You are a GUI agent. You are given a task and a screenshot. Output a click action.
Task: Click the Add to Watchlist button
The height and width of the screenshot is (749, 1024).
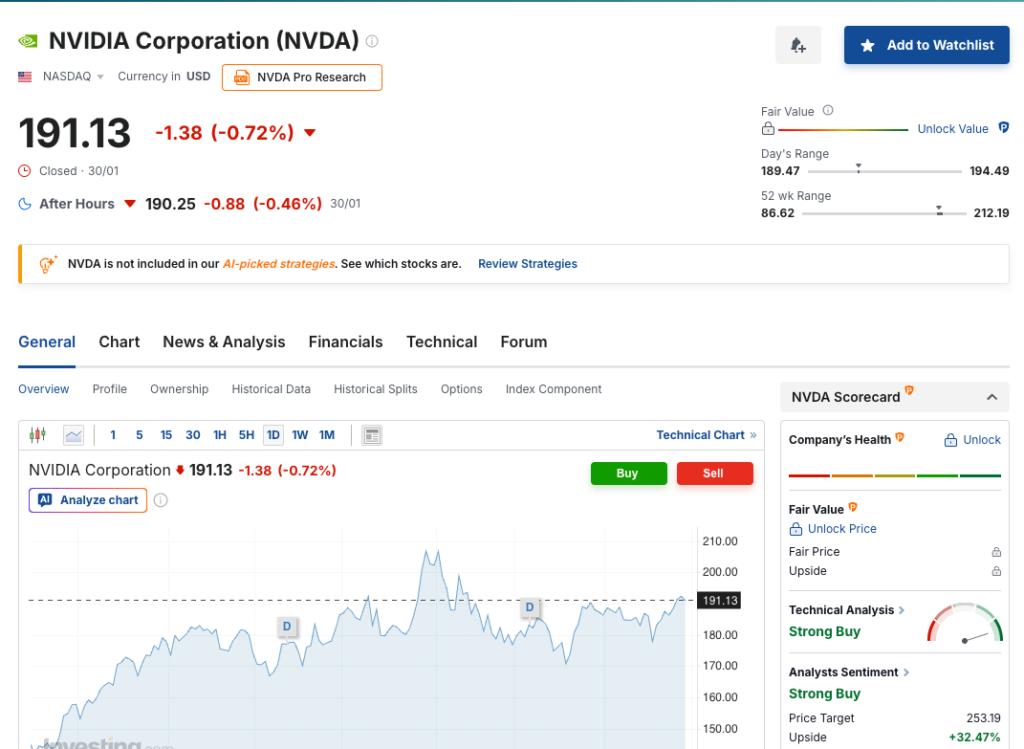click(926, 45)
